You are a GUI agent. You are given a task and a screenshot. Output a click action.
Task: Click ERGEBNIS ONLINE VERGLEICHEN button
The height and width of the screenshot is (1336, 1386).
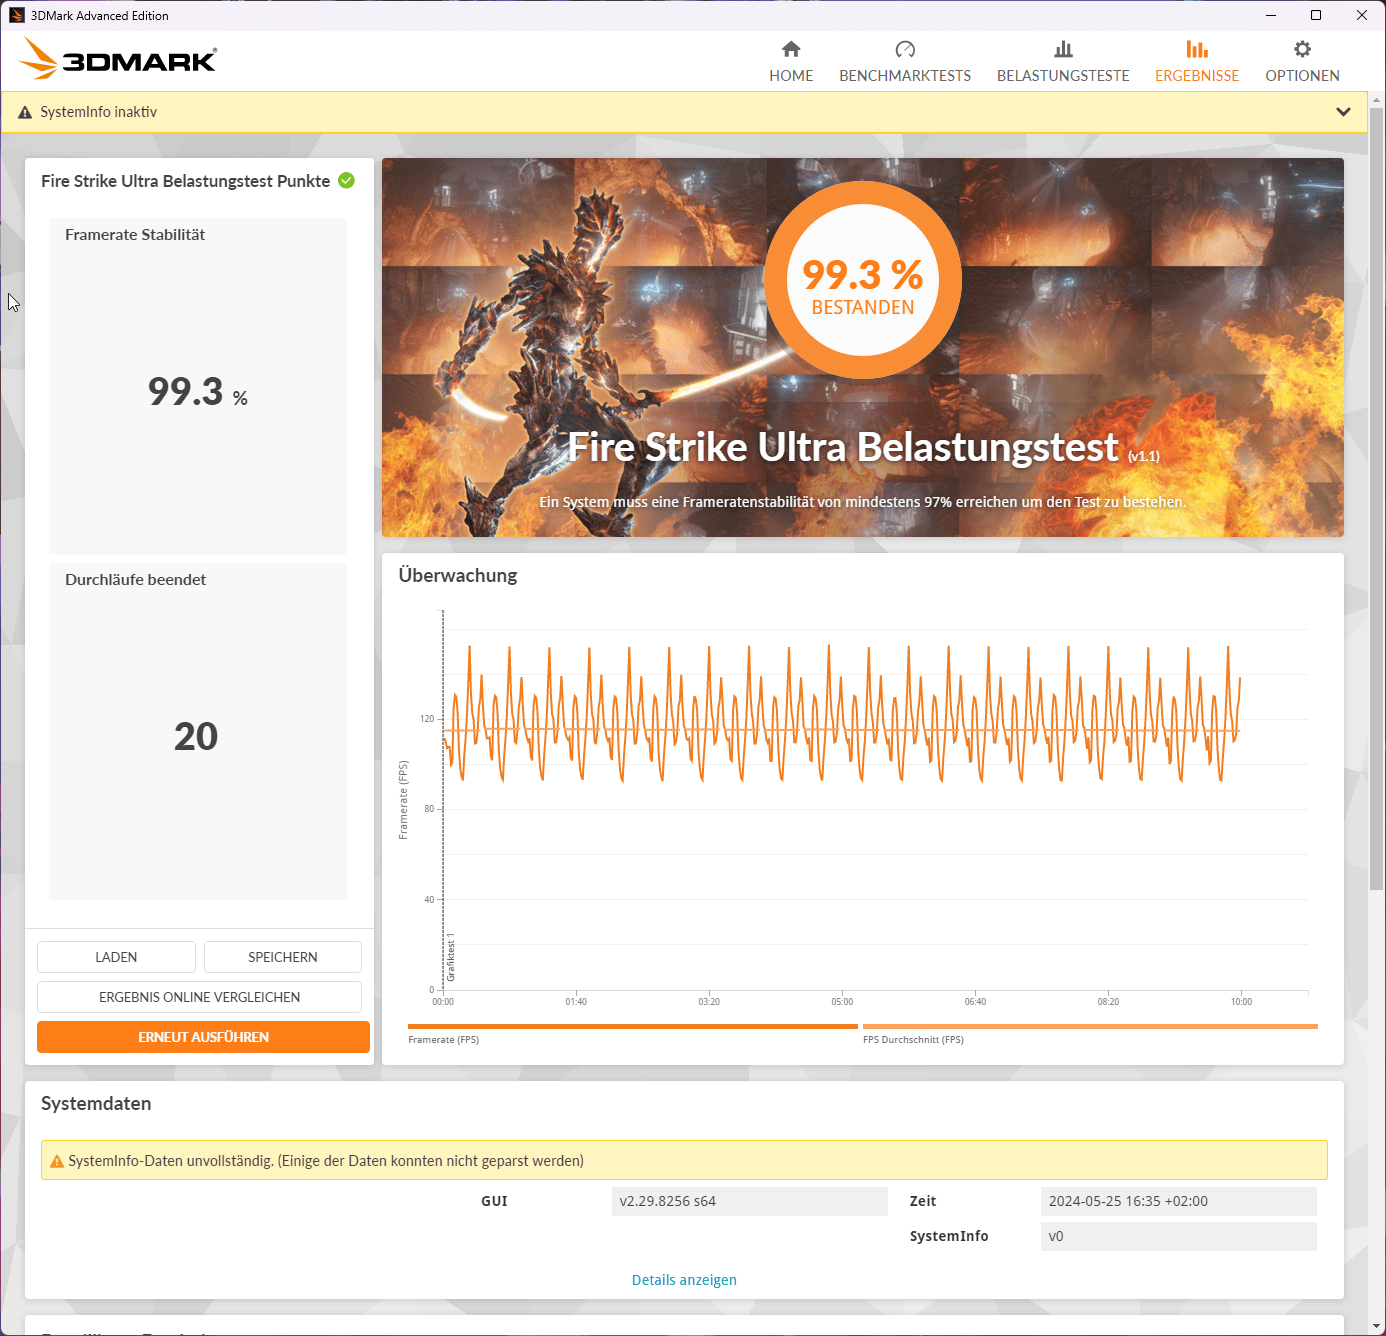tap(199, 997)
